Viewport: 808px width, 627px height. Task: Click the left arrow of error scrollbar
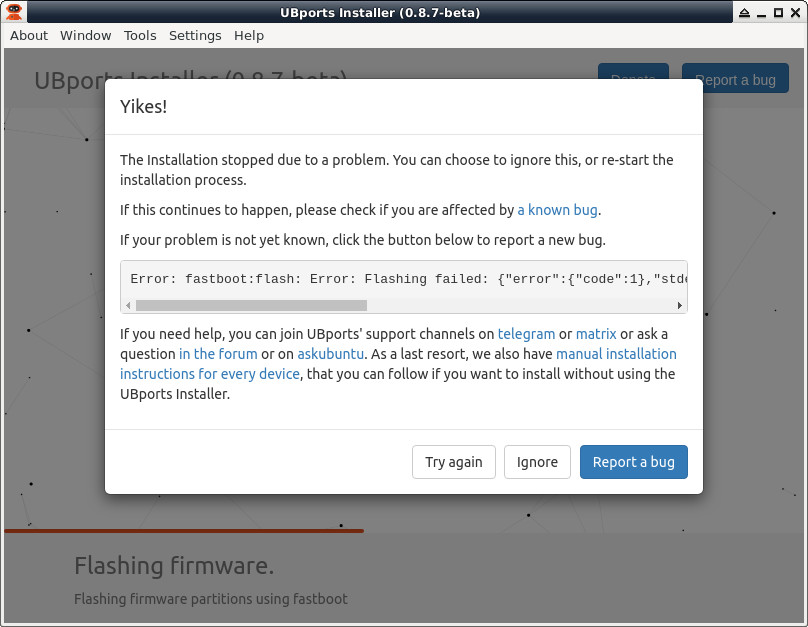point(128,305)
